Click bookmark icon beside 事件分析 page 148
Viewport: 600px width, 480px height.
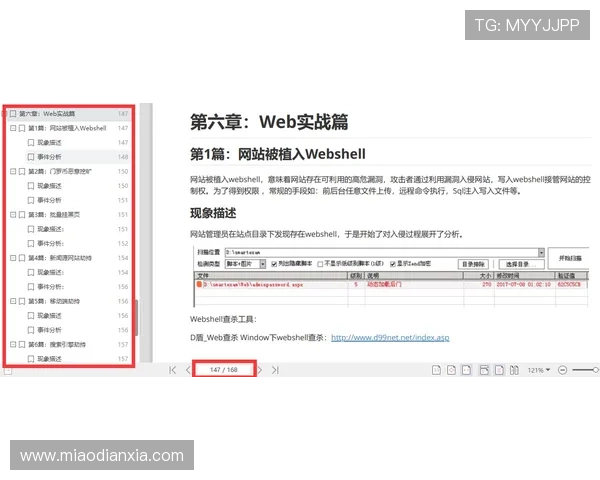tap(31, 157)
